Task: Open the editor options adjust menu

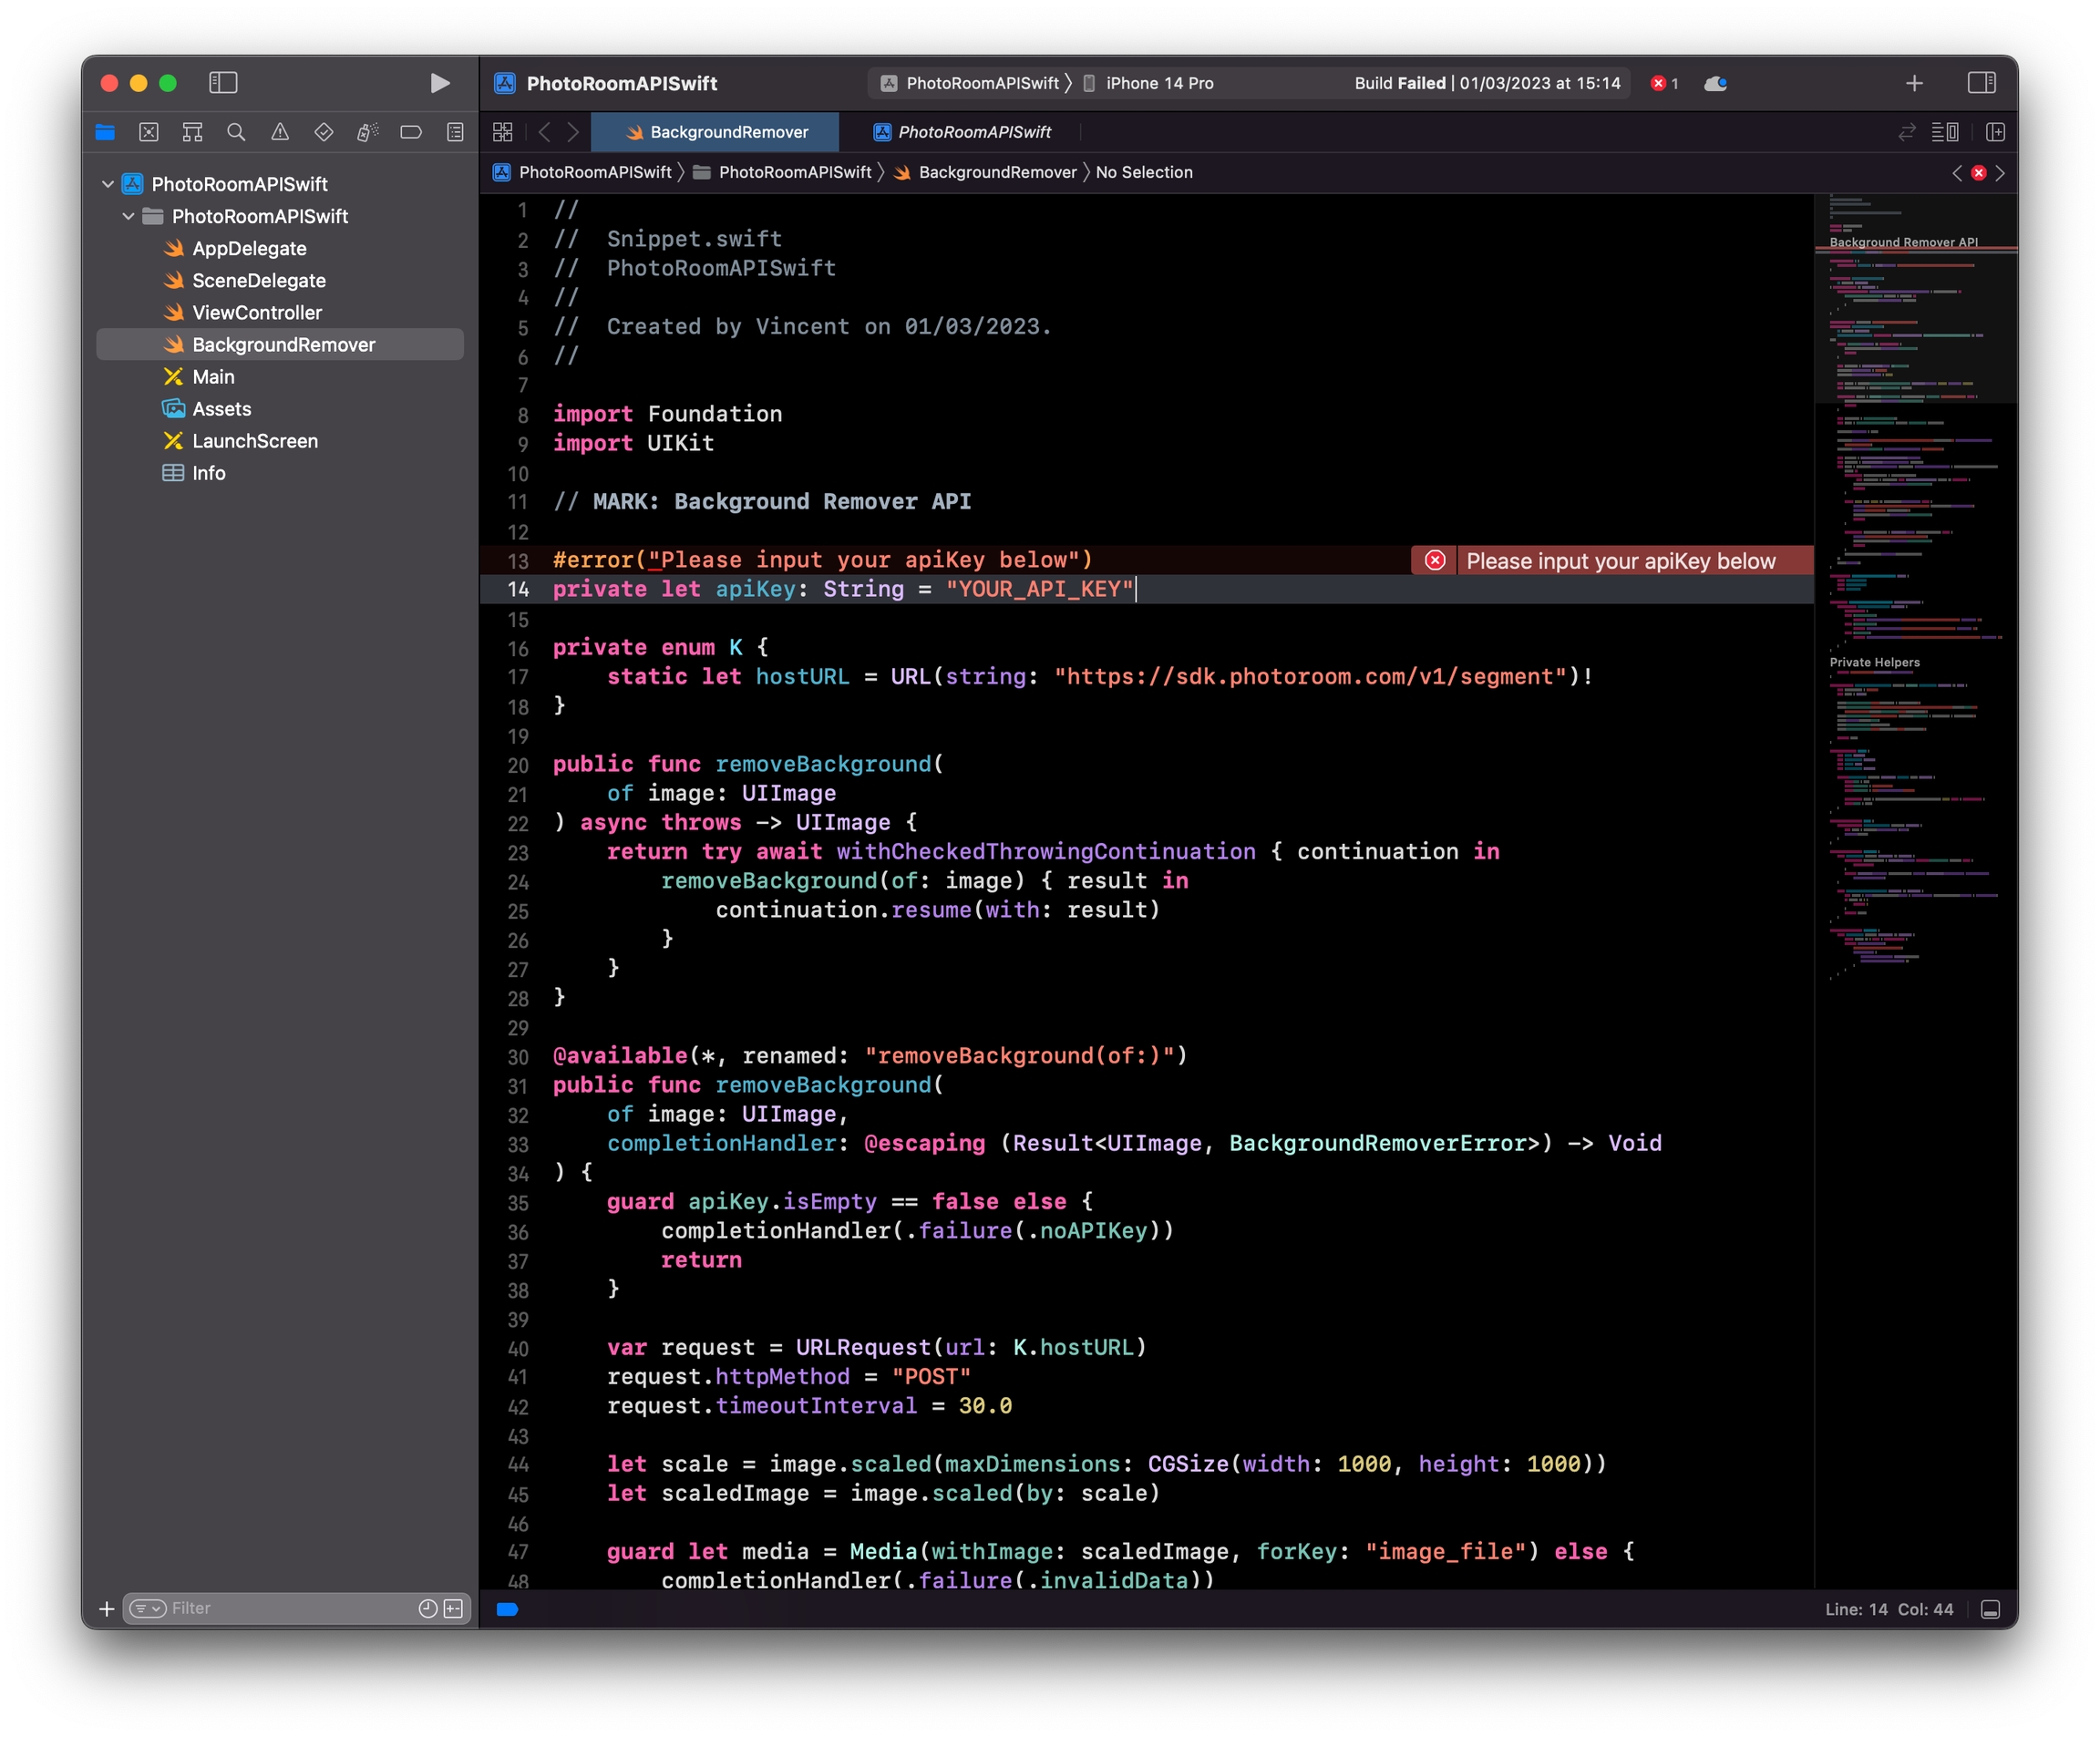Action: pyautogui.click(x=1945, y=132)
